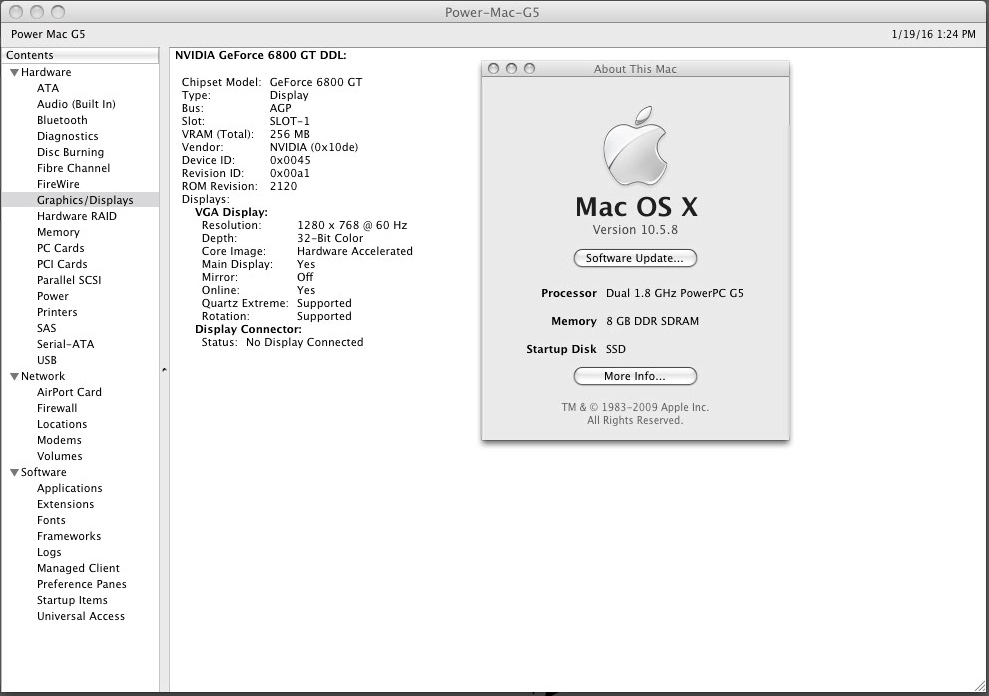Click the 256 MB VRAM value

click(290, 134)
